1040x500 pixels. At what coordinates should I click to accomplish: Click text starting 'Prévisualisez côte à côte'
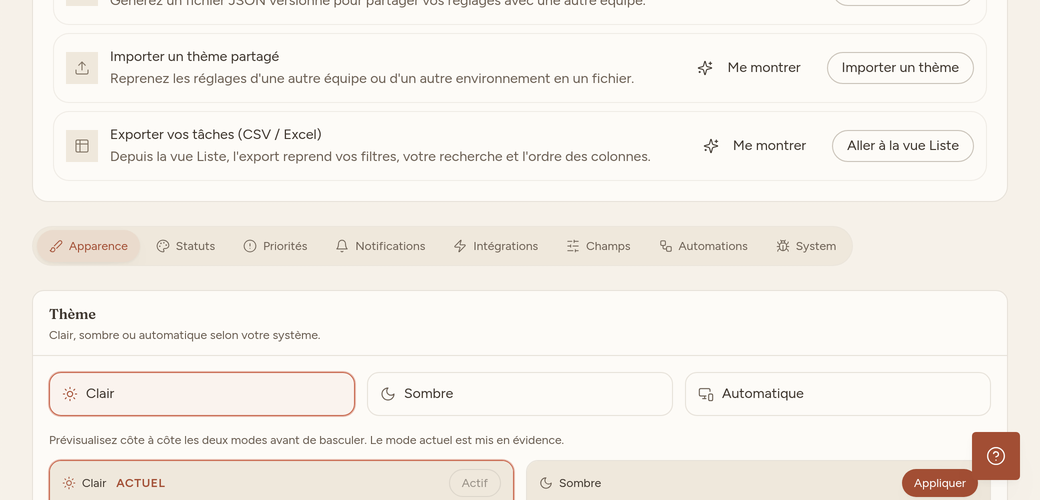306,440
